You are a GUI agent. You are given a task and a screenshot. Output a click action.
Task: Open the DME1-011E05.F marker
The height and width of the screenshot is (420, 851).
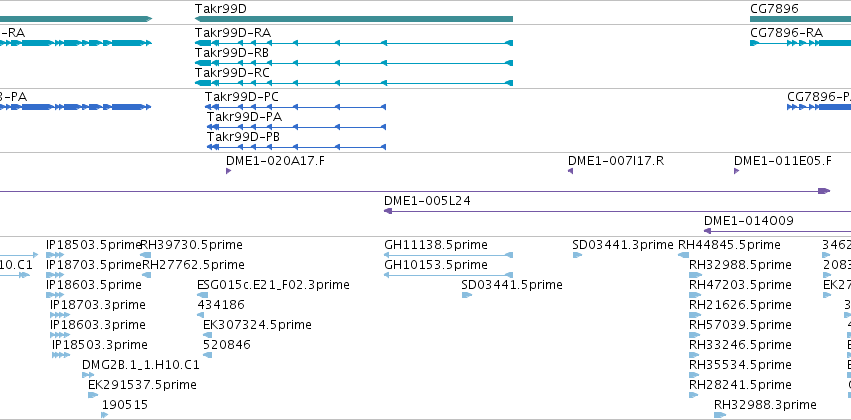[736, 171]
